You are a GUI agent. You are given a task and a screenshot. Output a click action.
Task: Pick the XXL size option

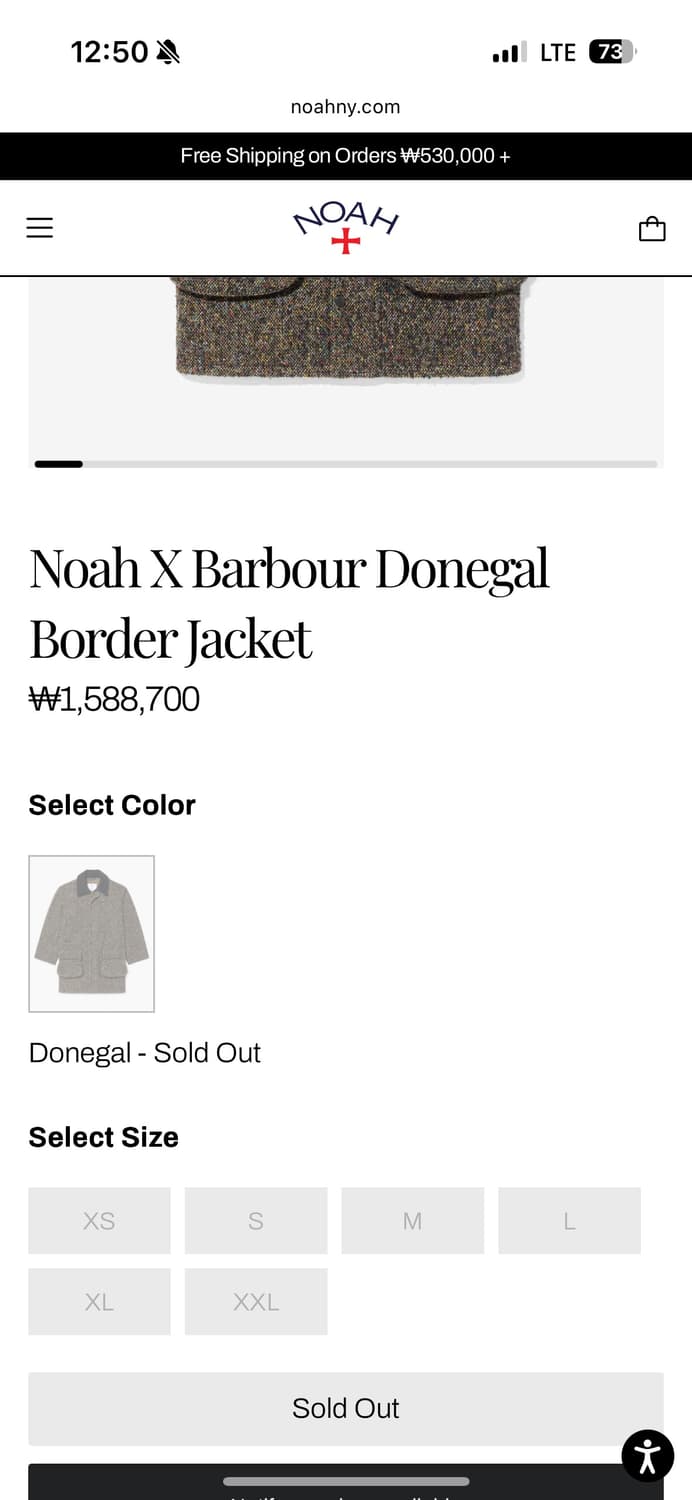(x=256, y=1301)
